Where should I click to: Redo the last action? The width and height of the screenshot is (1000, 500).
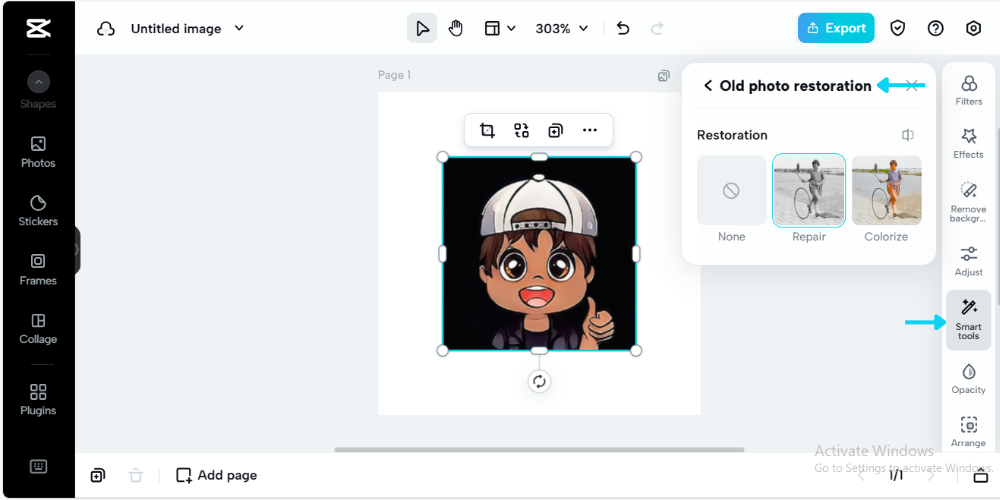[x=657, y=29]
